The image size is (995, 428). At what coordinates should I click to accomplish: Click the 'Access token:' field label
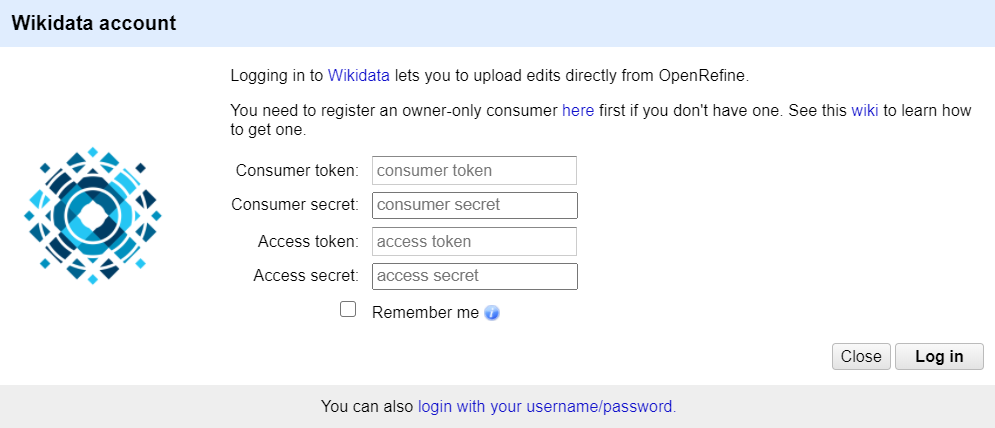point(309,242)
